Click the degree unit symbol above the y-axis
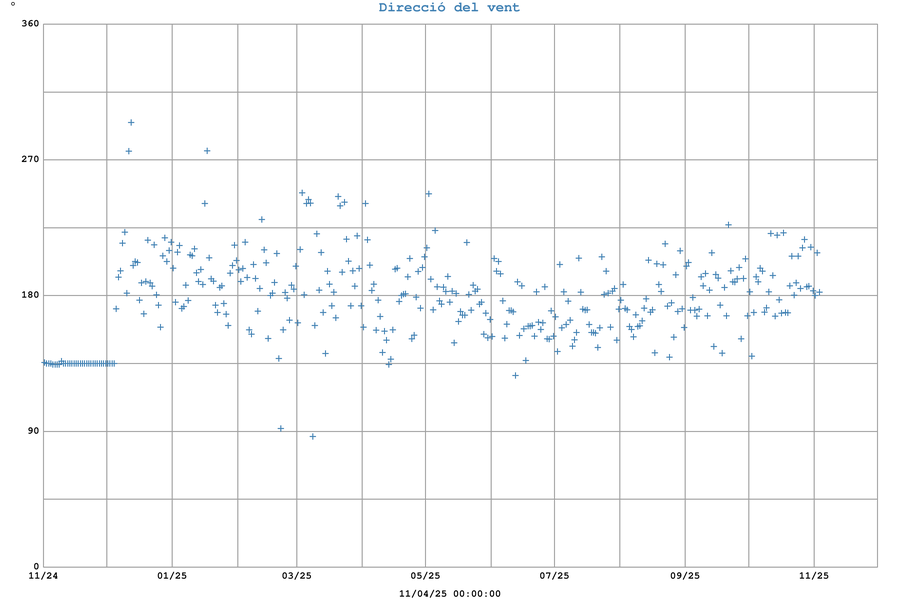The height and width of the screenshot is (600, 900). click(13, 6)
